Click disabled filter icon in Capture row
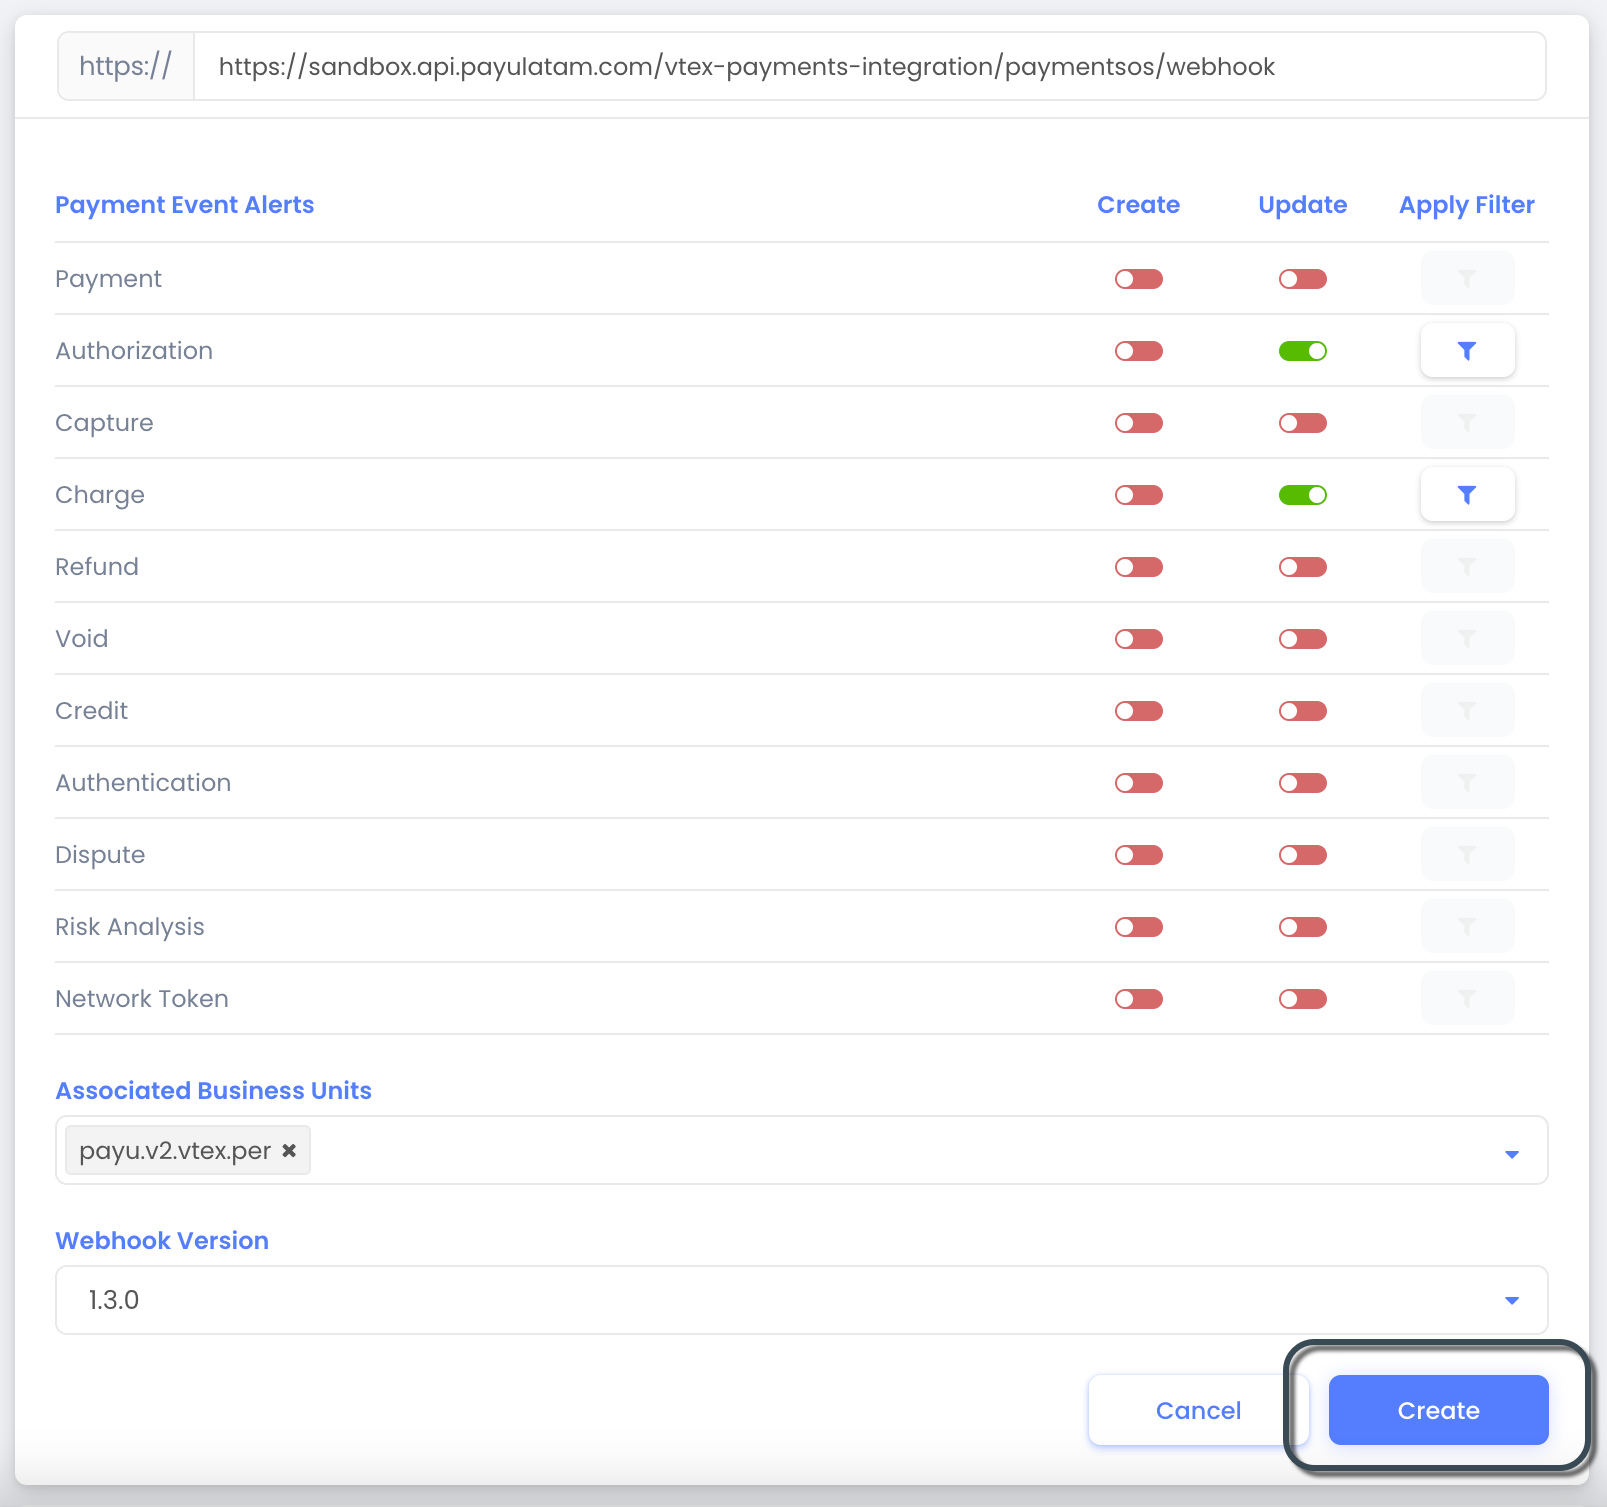The image size is (1607, 1507). tap(1467, 423)
